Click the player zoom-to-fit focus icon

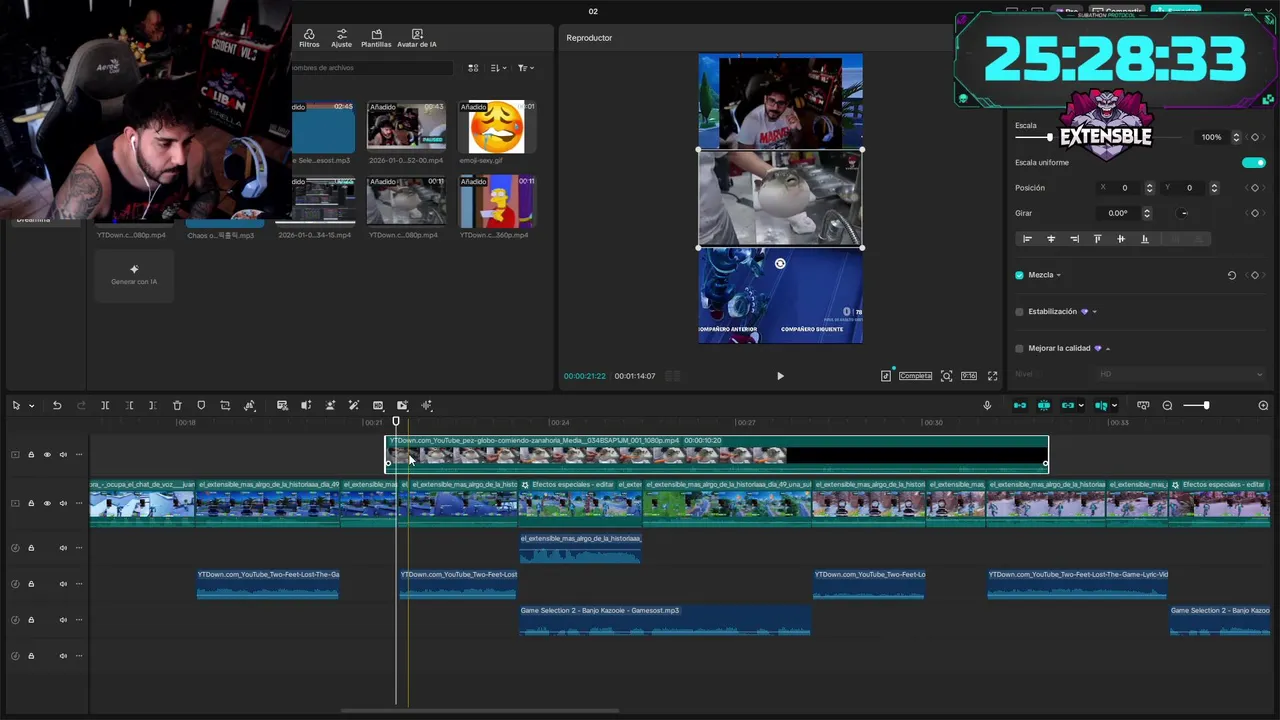[x=946, y=376]
